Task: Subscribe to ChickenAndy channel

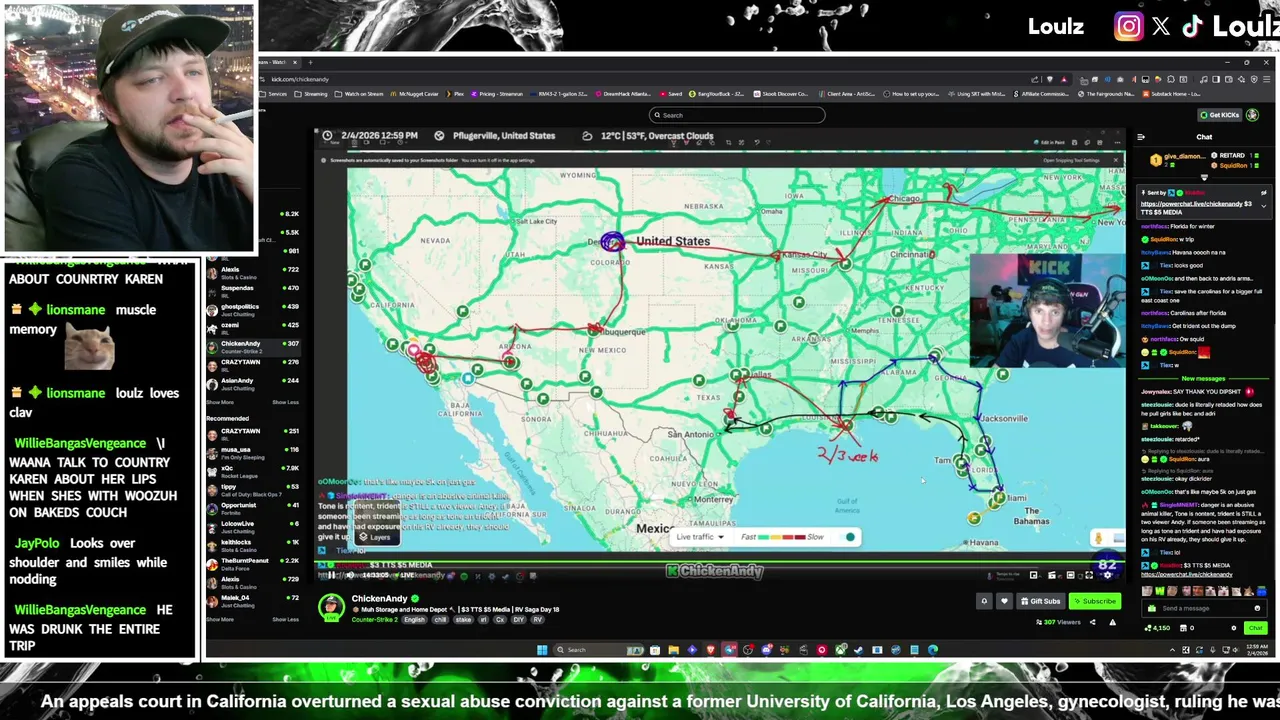Action: [x=1093, y=601]
